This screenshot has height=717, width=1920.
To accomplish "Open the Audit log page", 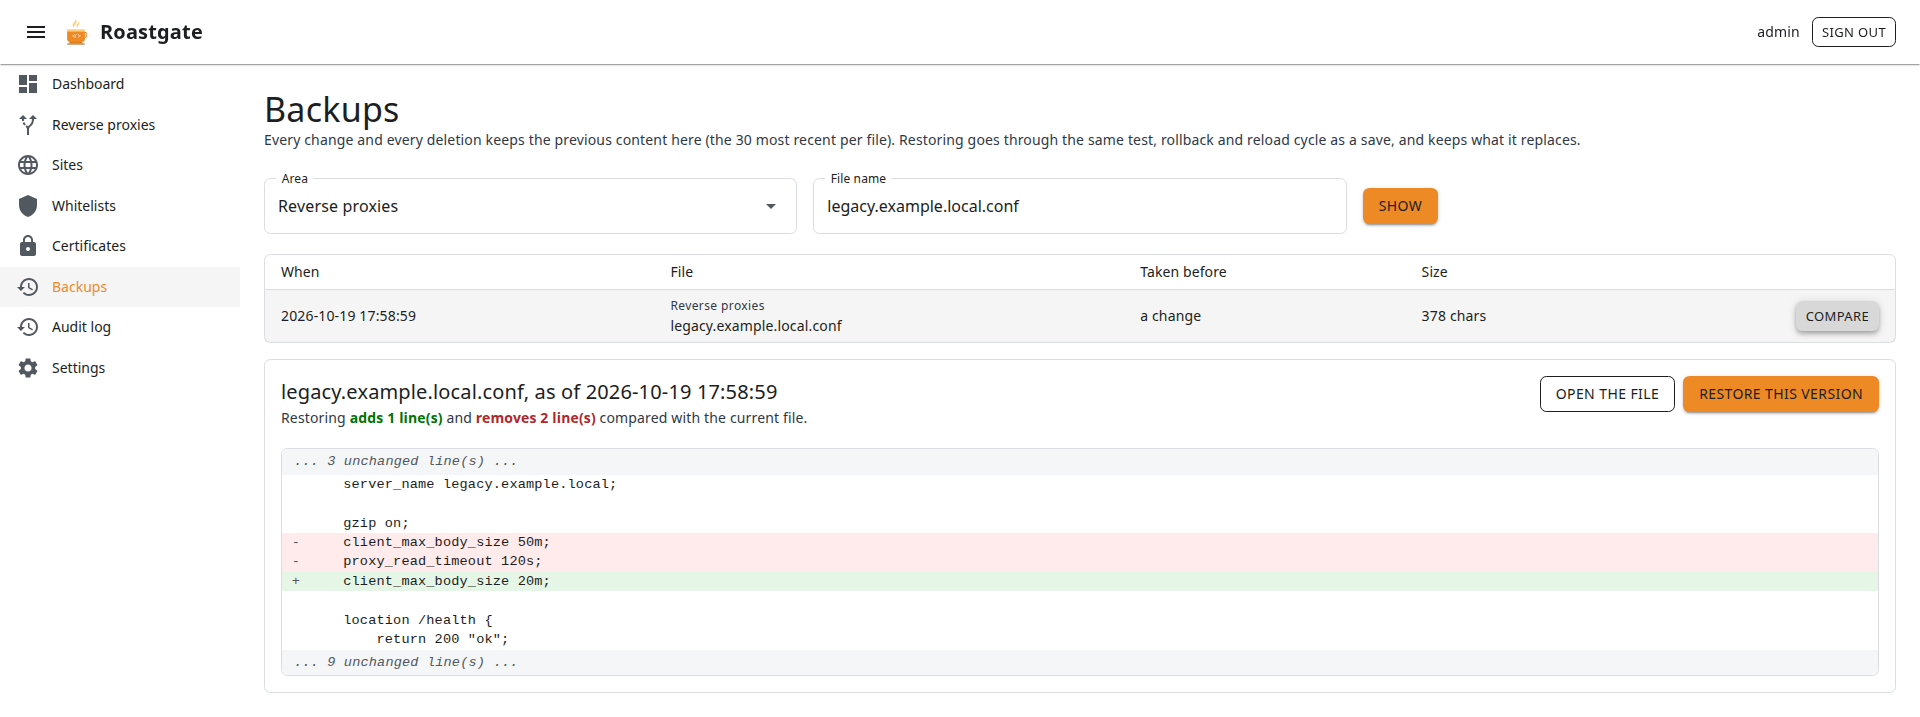I will [120, 327].
